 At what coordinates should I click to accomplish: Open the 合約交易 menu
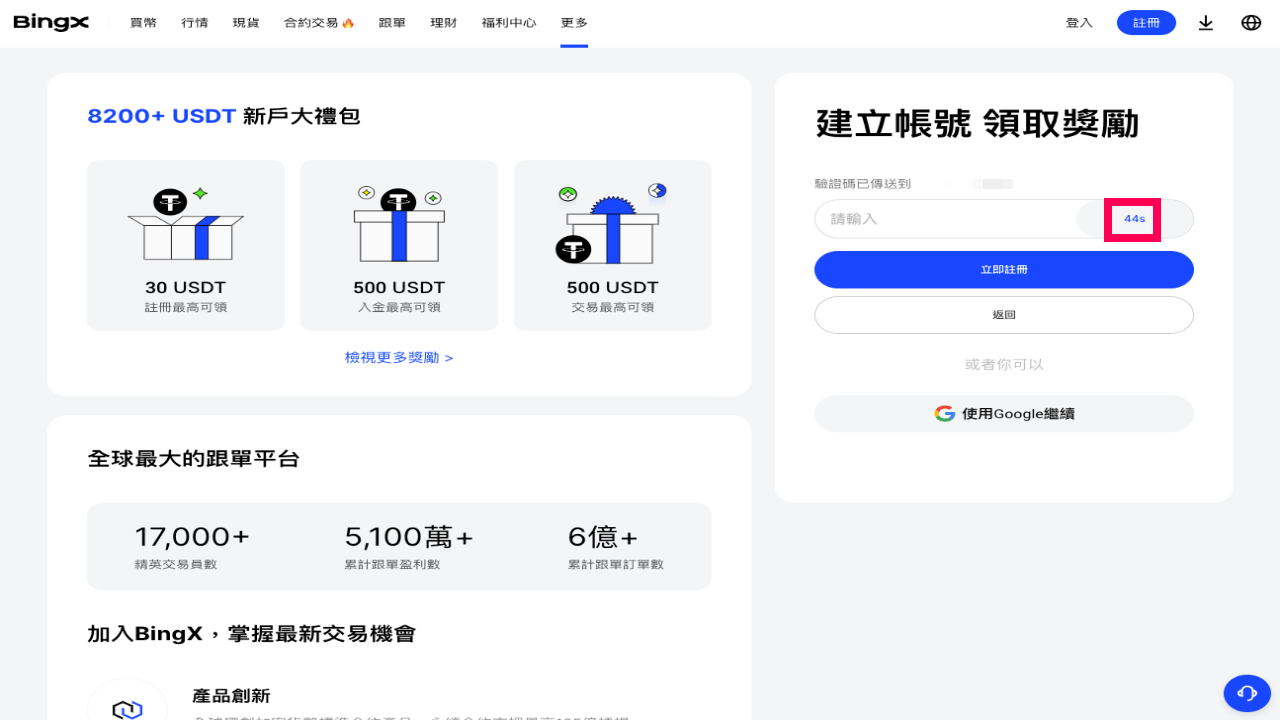319,23
